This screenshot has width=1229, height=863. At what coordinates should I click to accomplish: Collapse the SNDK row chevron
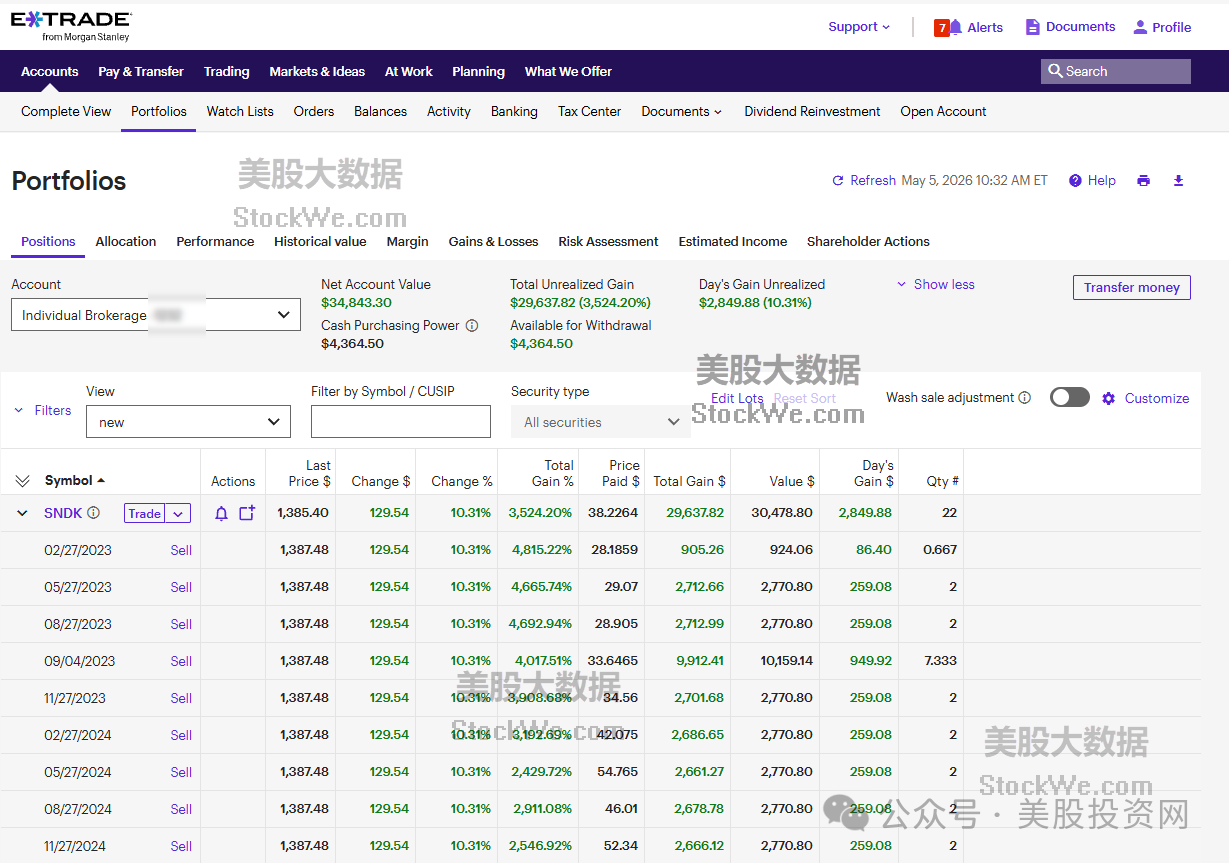22,513
